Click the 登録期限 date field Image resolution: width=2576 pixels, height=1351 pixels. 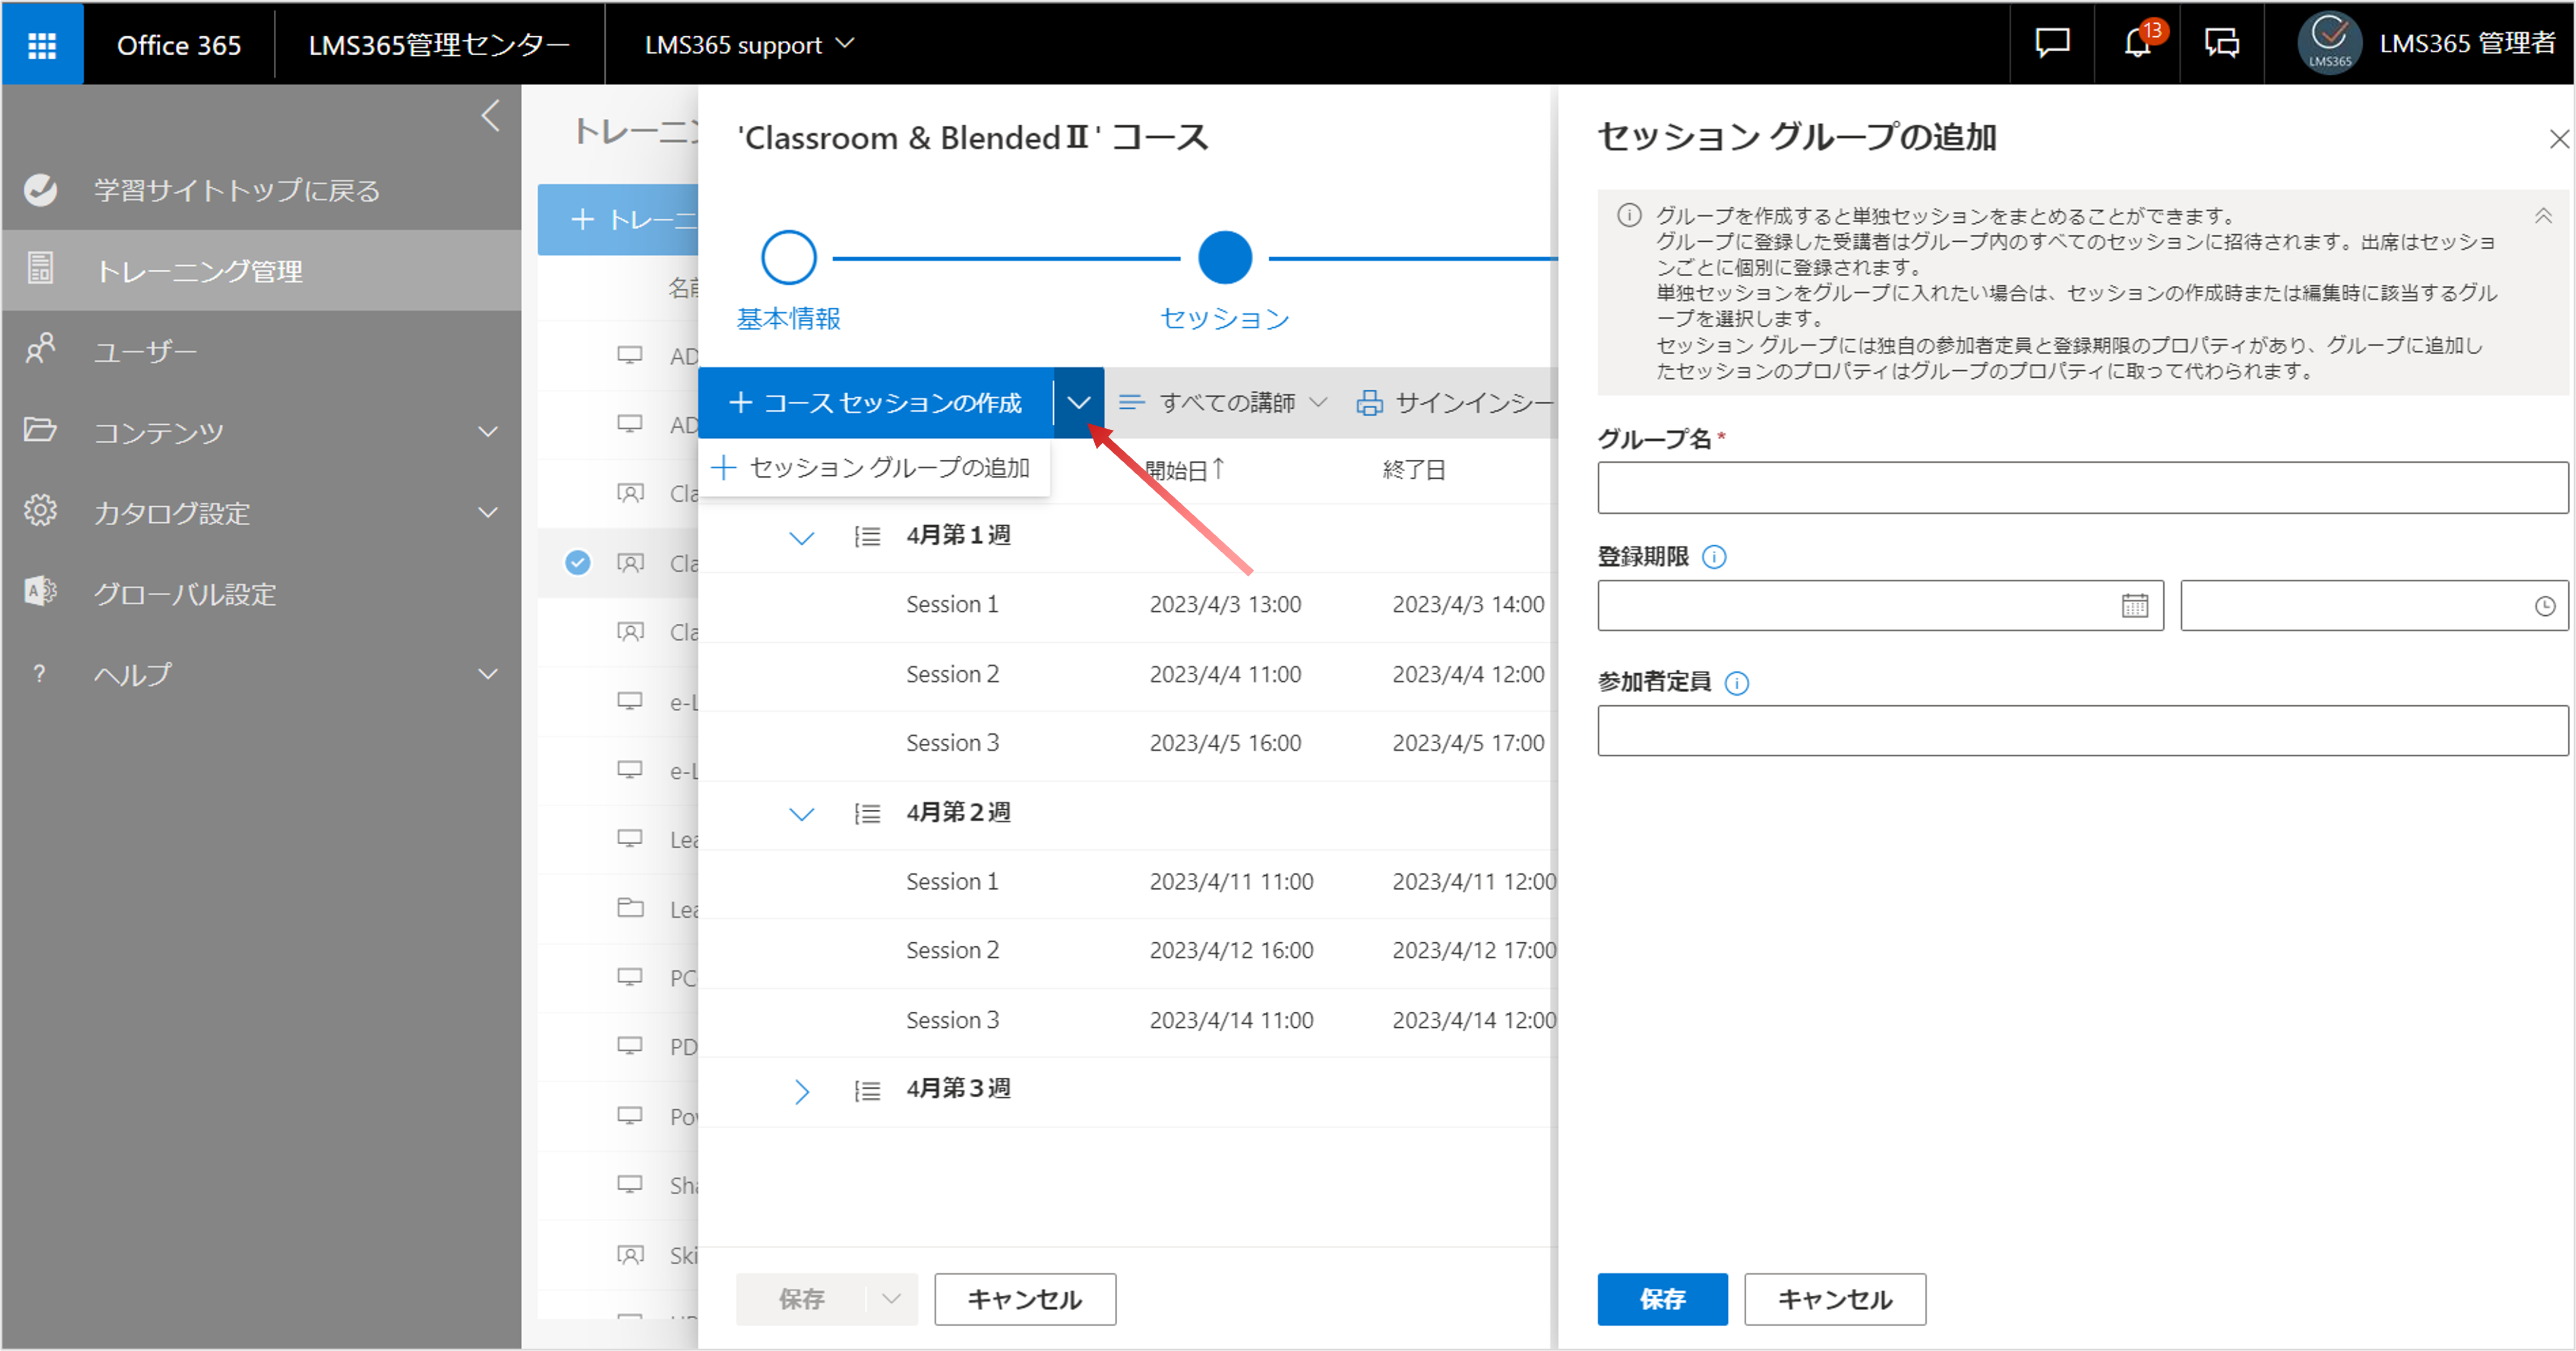click(1881, 605)
